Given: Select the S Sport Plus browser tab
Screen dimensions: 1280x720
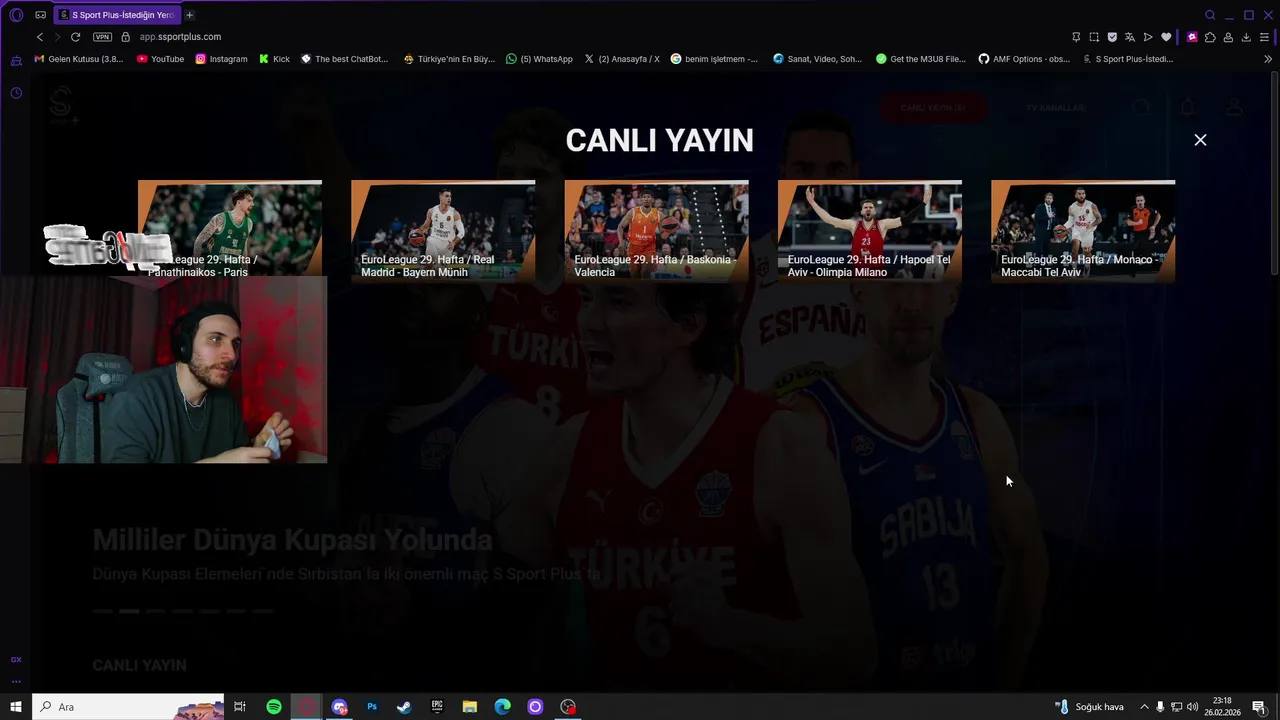Looking at the screenshot, I should (116, 15).
